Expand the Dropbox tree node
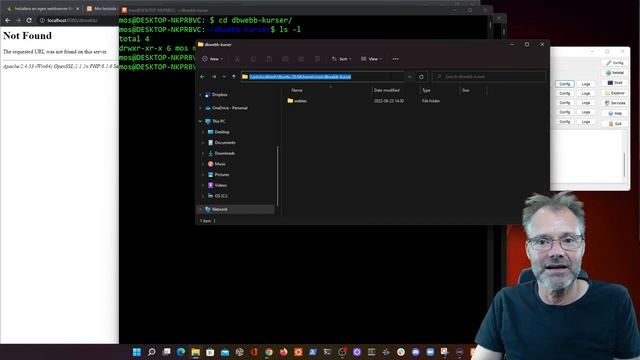Image resolution: width=640 pixels, height=360 pixels. tap(200, 95)
